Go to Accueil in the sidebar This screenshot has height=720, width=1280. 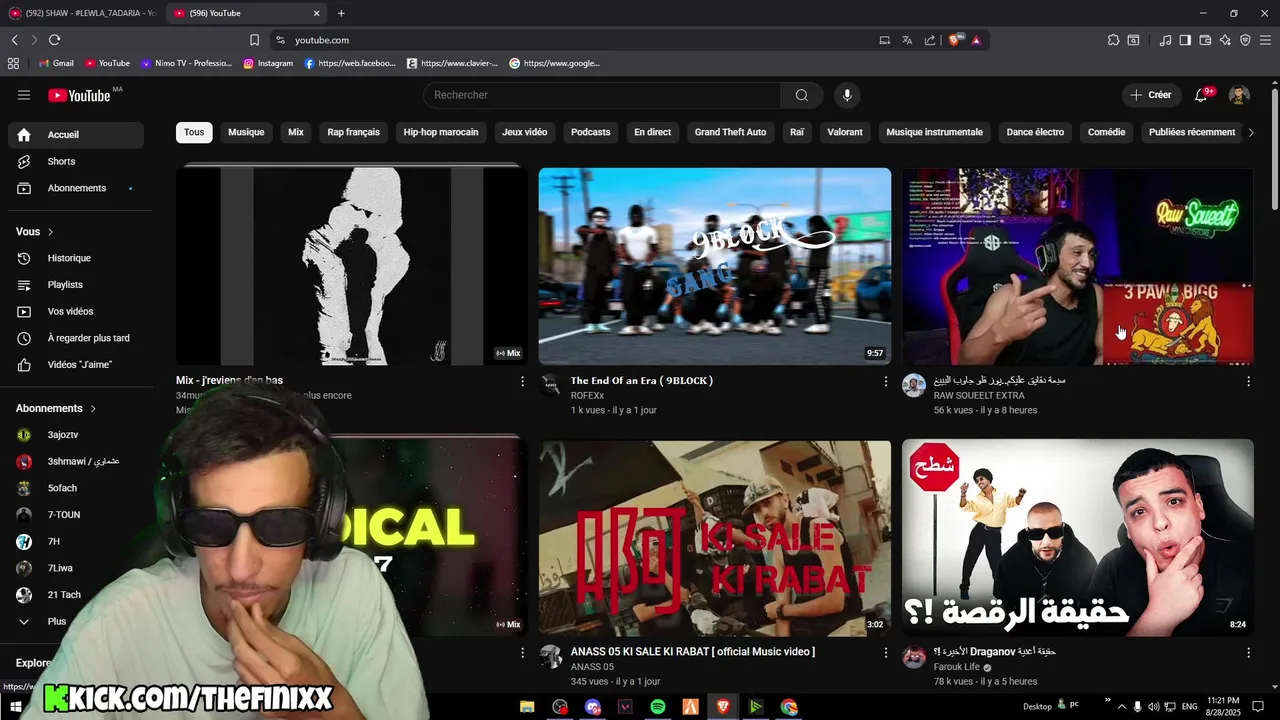tap(76, 135)
